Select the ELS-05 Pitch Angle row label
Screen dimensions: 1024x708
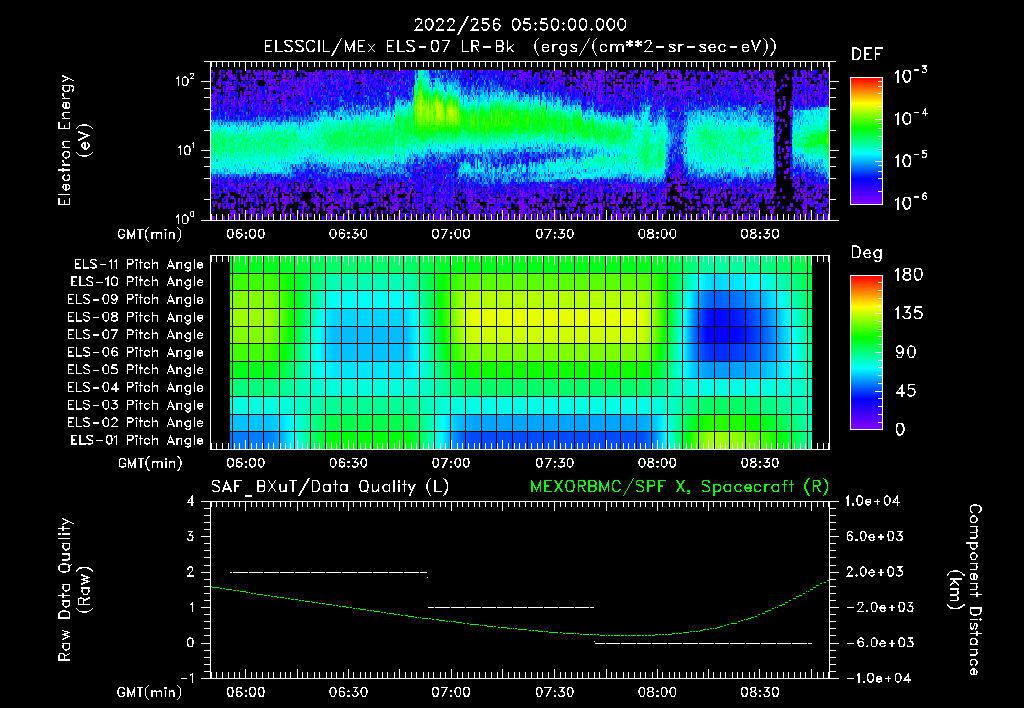coord(136,370)
